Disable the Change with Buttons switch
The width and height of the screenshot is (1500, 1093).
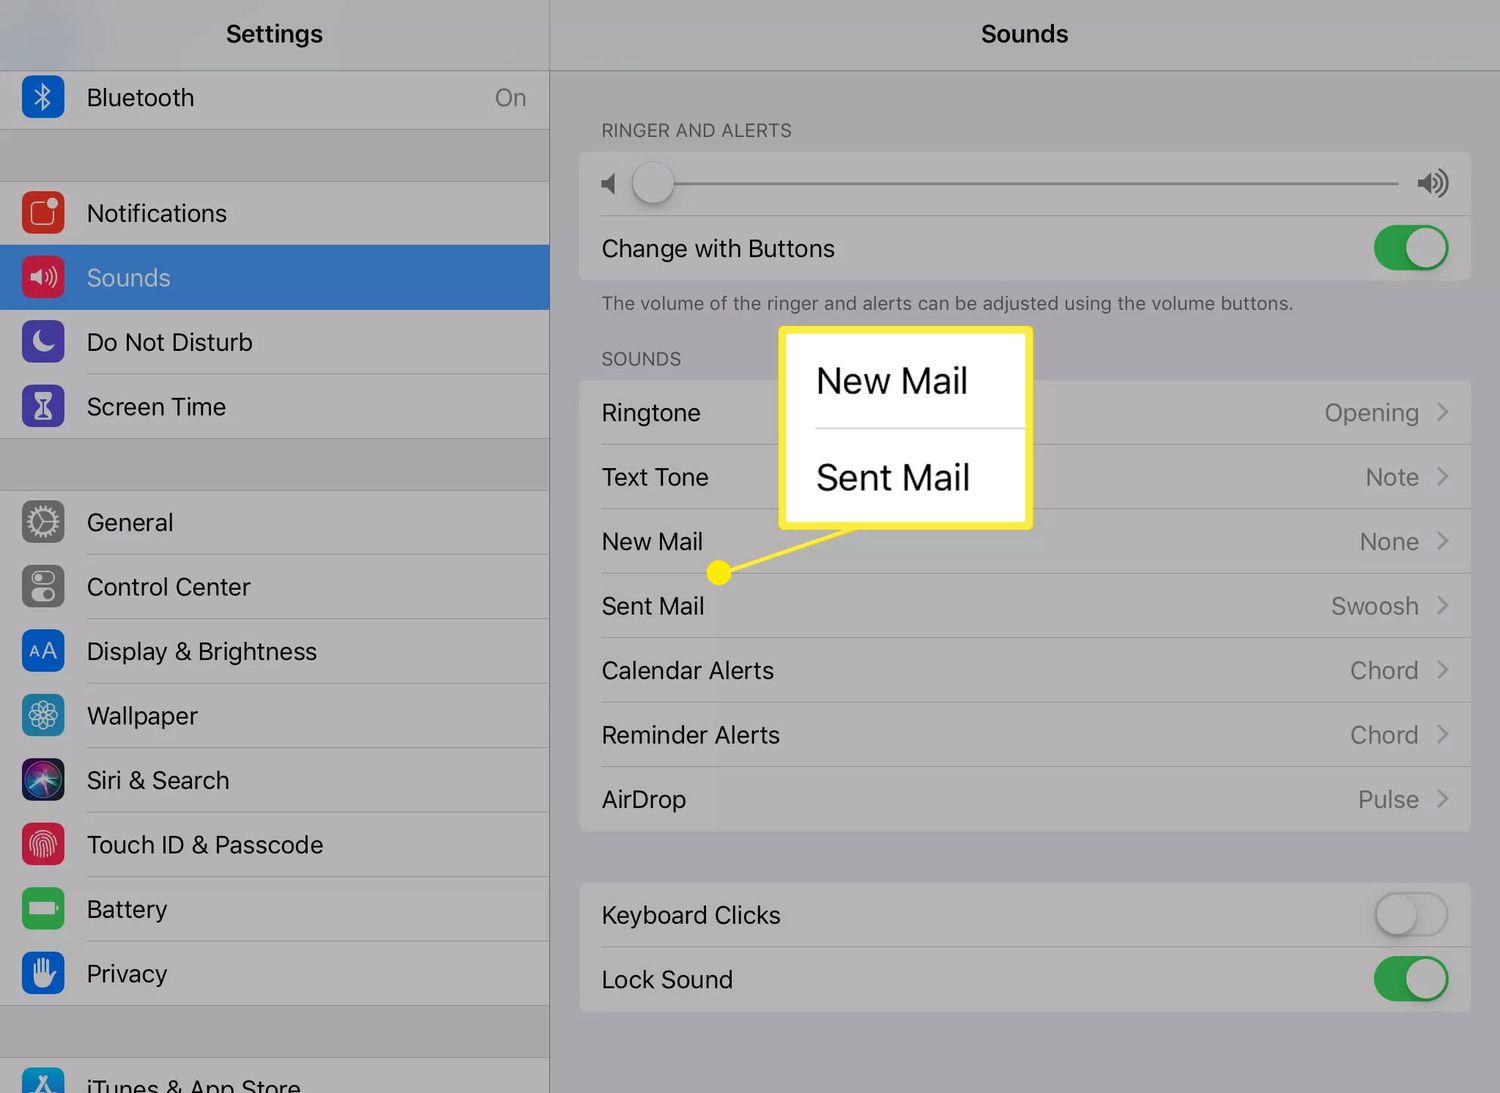pos(1410,248)
